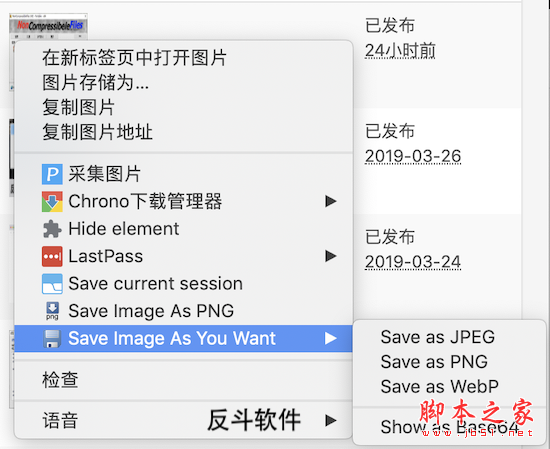
Task: Click the Save current session icon
Action: pos(52,283)
